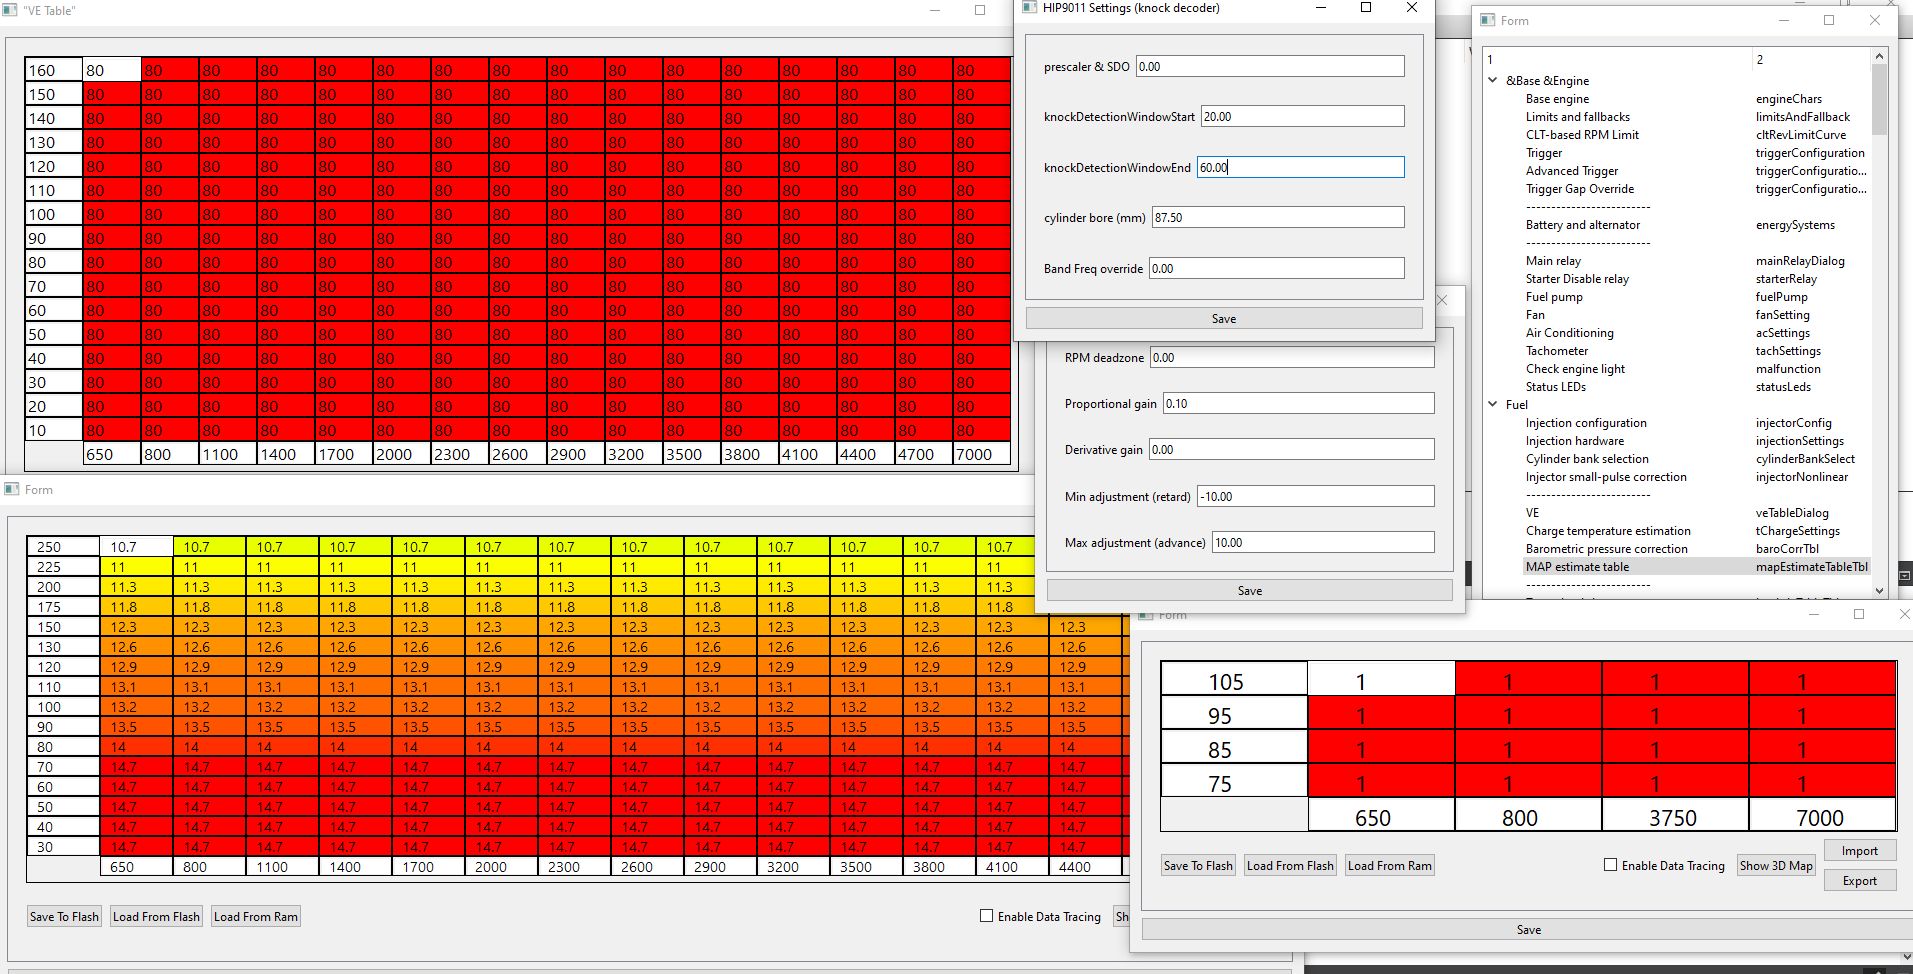1913x974 pixels.
Task: Click the knockDetectionWindowStart field
Action: [1303, 117]
